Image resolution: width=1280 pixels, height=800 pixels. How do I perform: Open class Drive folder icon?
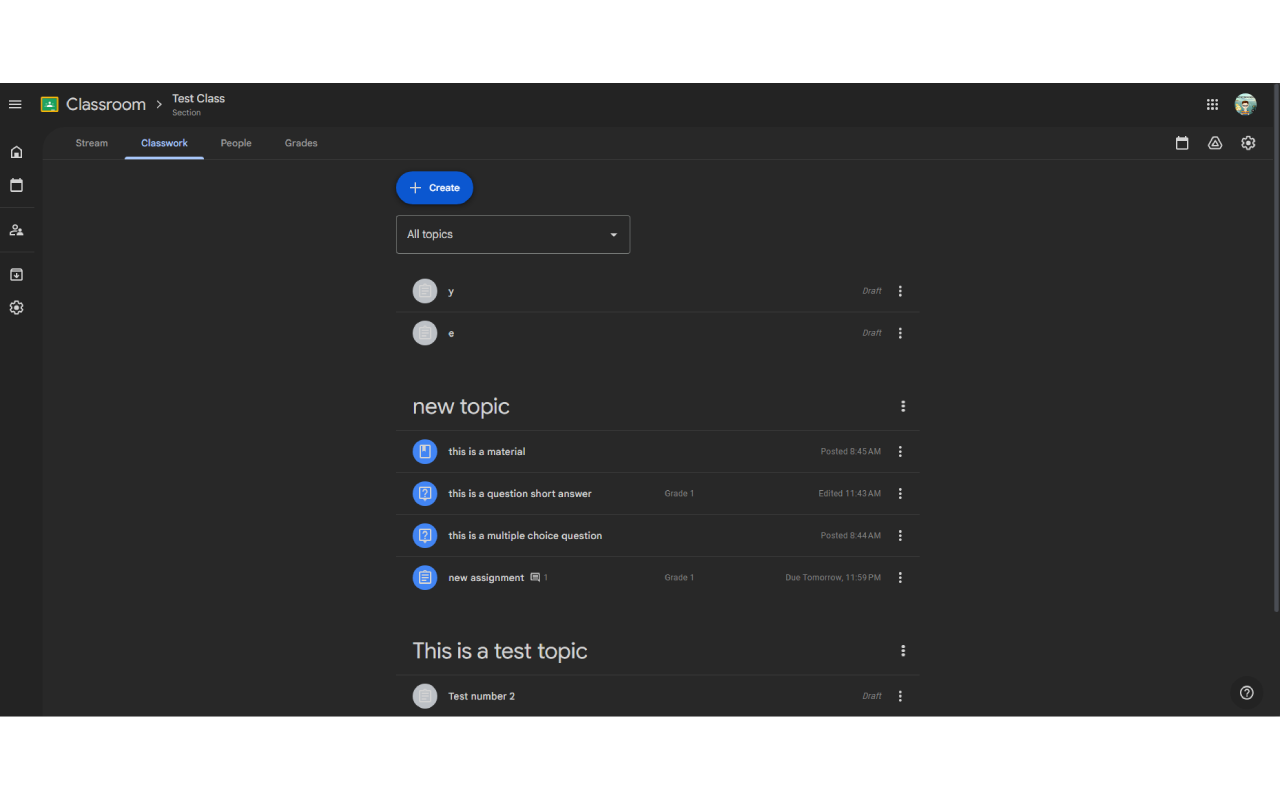[x=1215, y=143]
